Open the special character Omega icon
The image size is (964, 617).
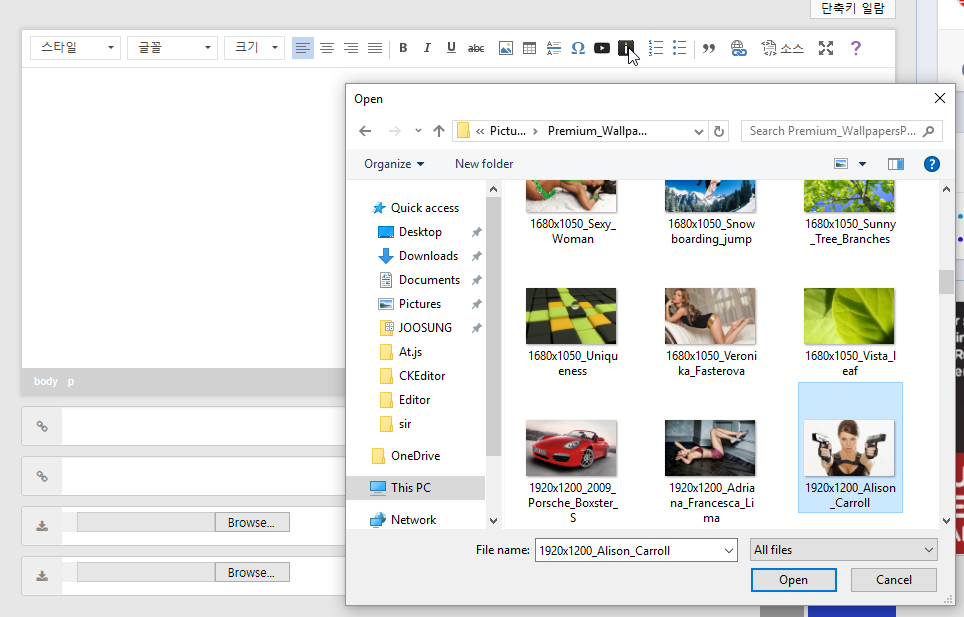pos(578,48)
